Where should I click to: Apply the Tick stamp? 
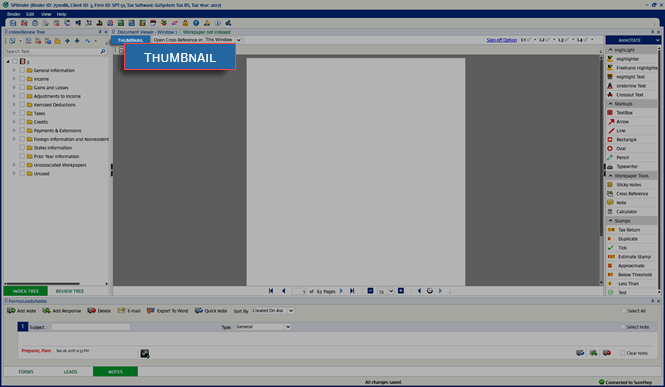[632, 248]
